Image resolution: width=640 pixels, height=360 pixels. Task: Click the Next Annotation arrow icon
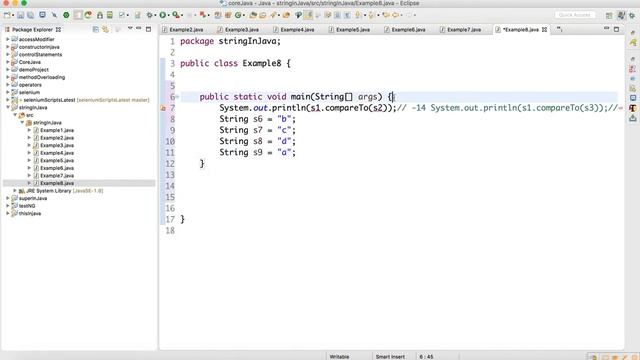[x=358, y=15]
